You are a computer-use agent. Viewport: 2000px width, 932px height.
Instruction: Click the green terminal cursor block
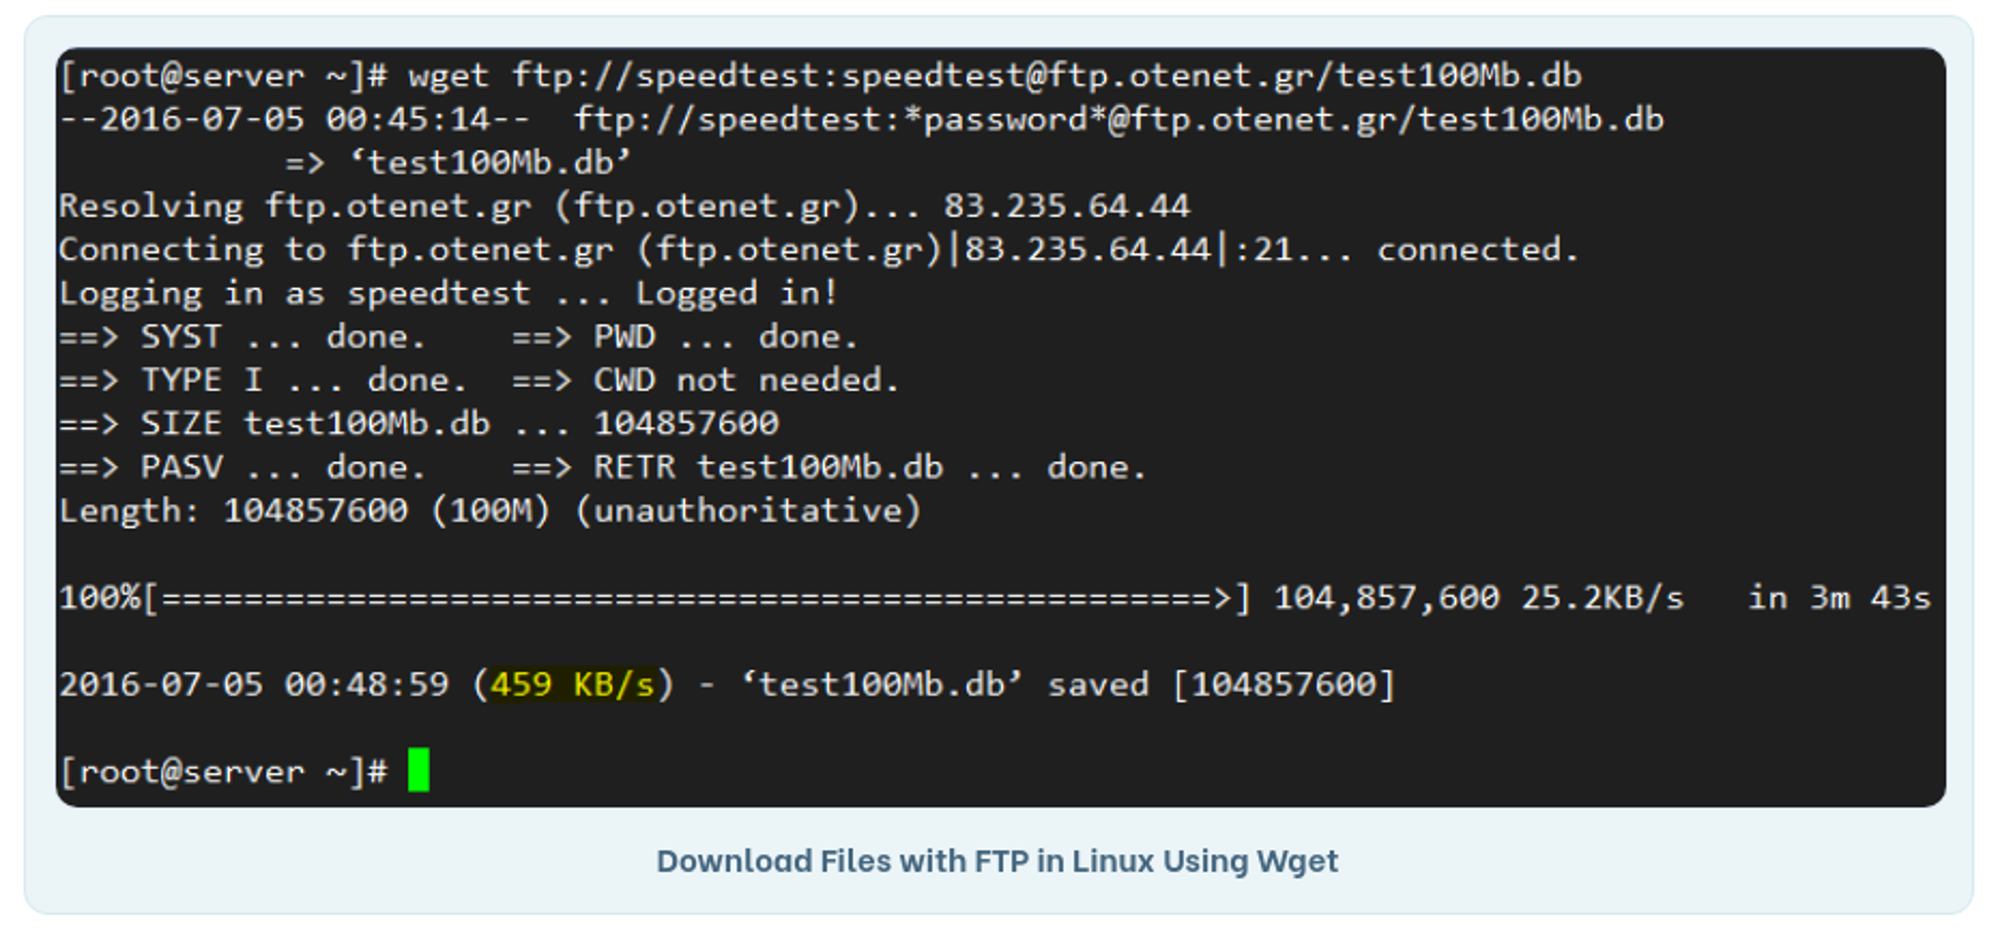pyautogui.click(x=419, y=770)
